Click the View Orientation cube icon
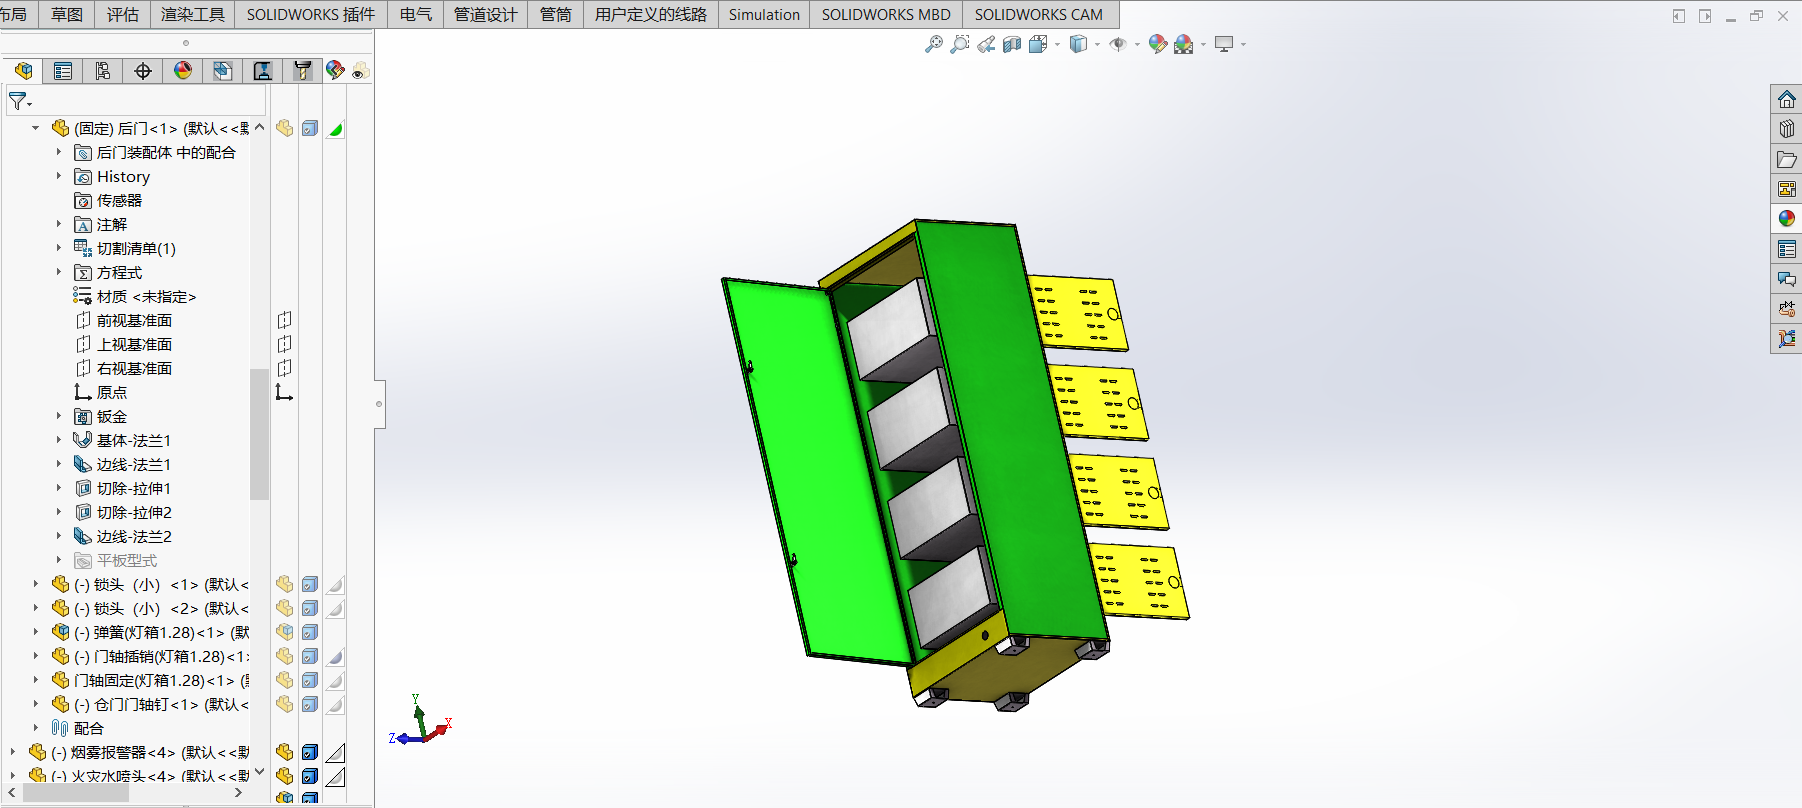 [x=1038, y=44]
